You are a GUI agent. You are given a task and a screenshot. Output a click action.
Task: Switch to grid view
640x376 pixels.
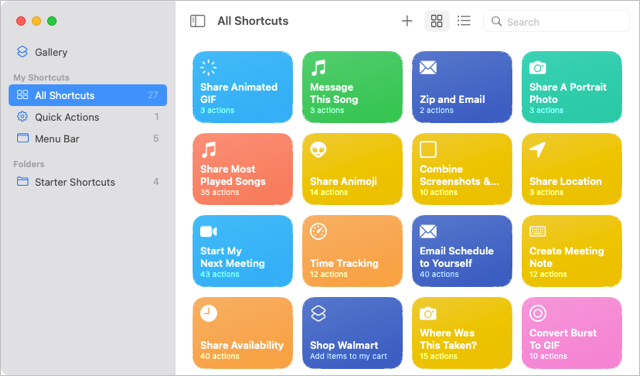[437, 21]
